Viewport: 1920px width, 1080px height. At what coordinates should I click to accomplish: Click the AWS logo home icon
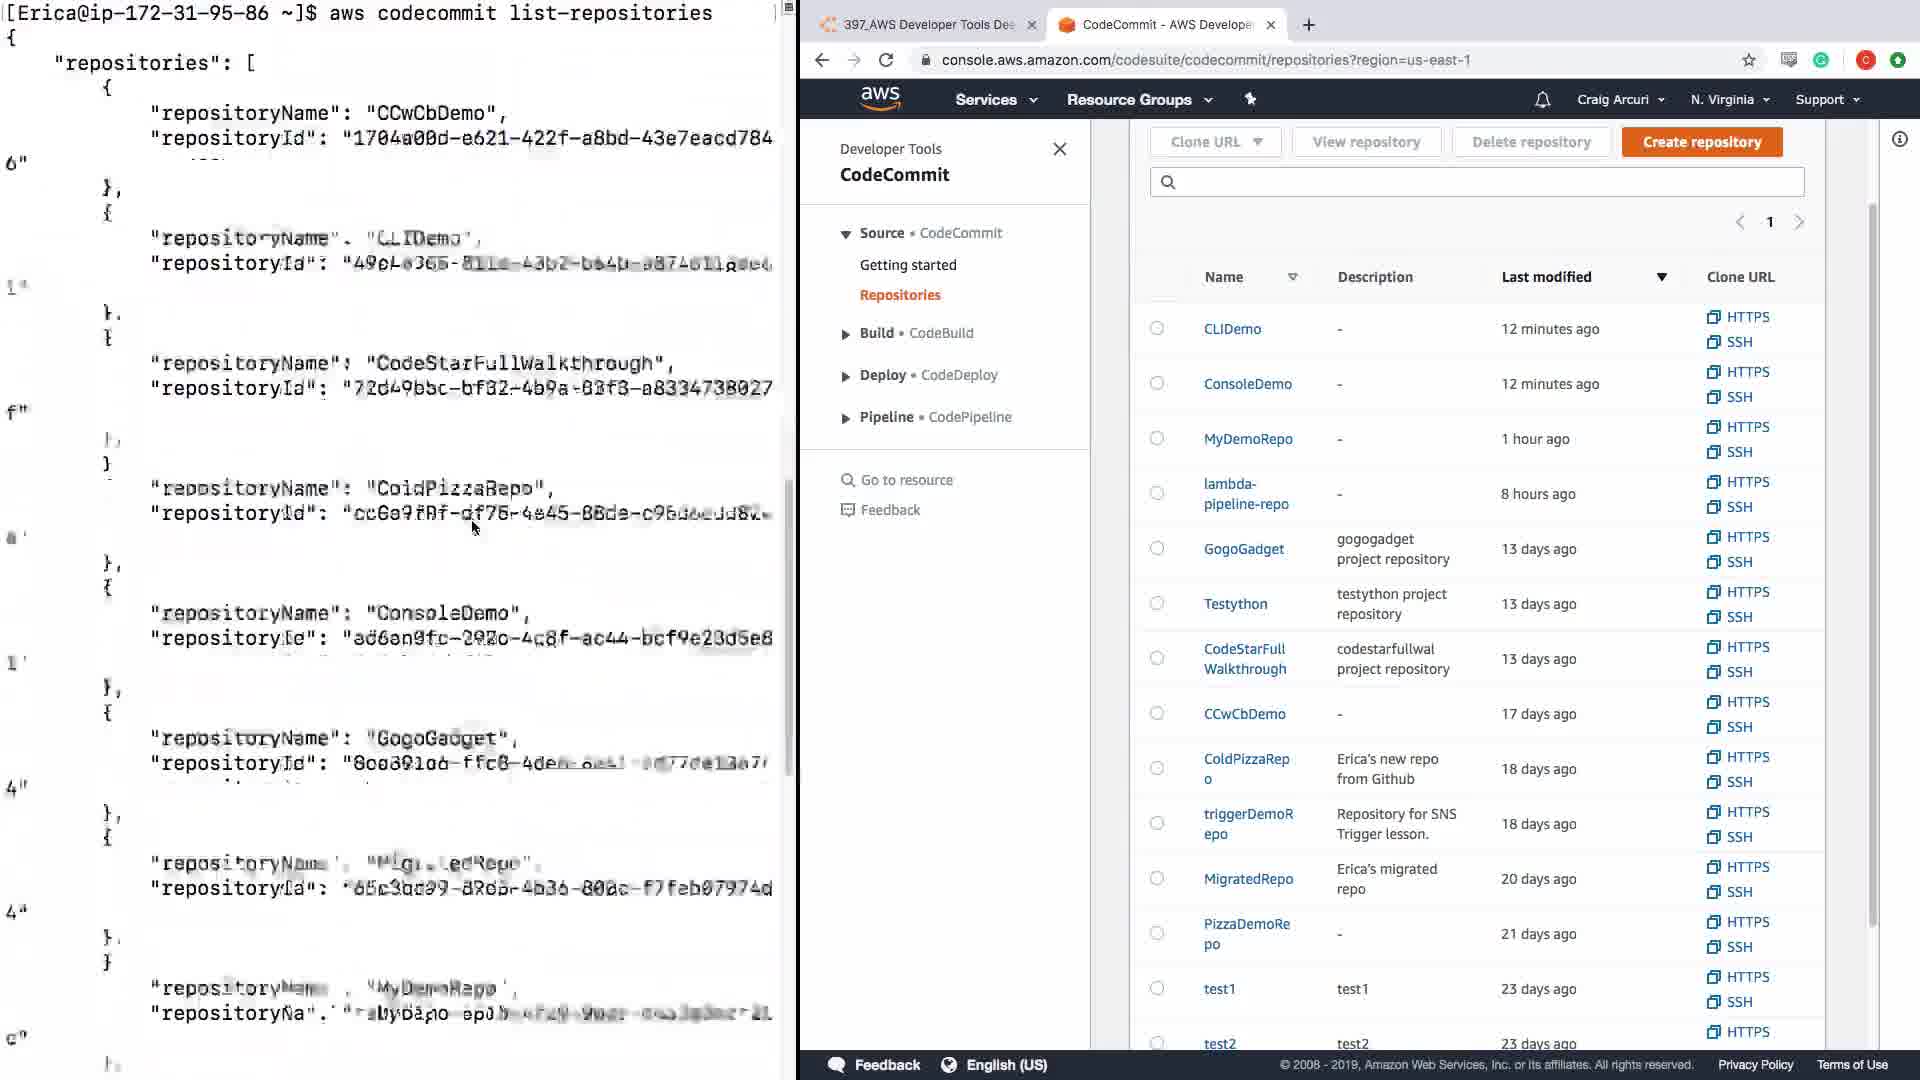[x=880, y=98]
